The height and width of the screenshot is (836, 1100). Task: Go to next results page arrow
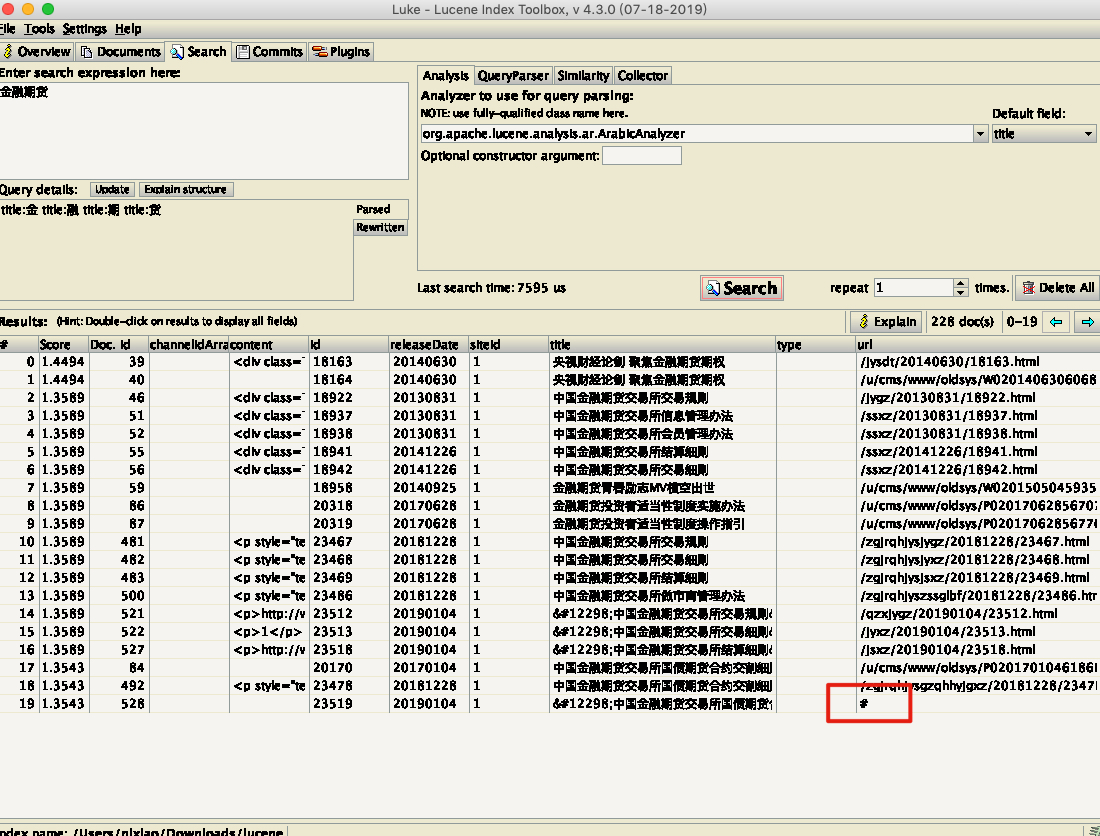(x=1088, y=321)
